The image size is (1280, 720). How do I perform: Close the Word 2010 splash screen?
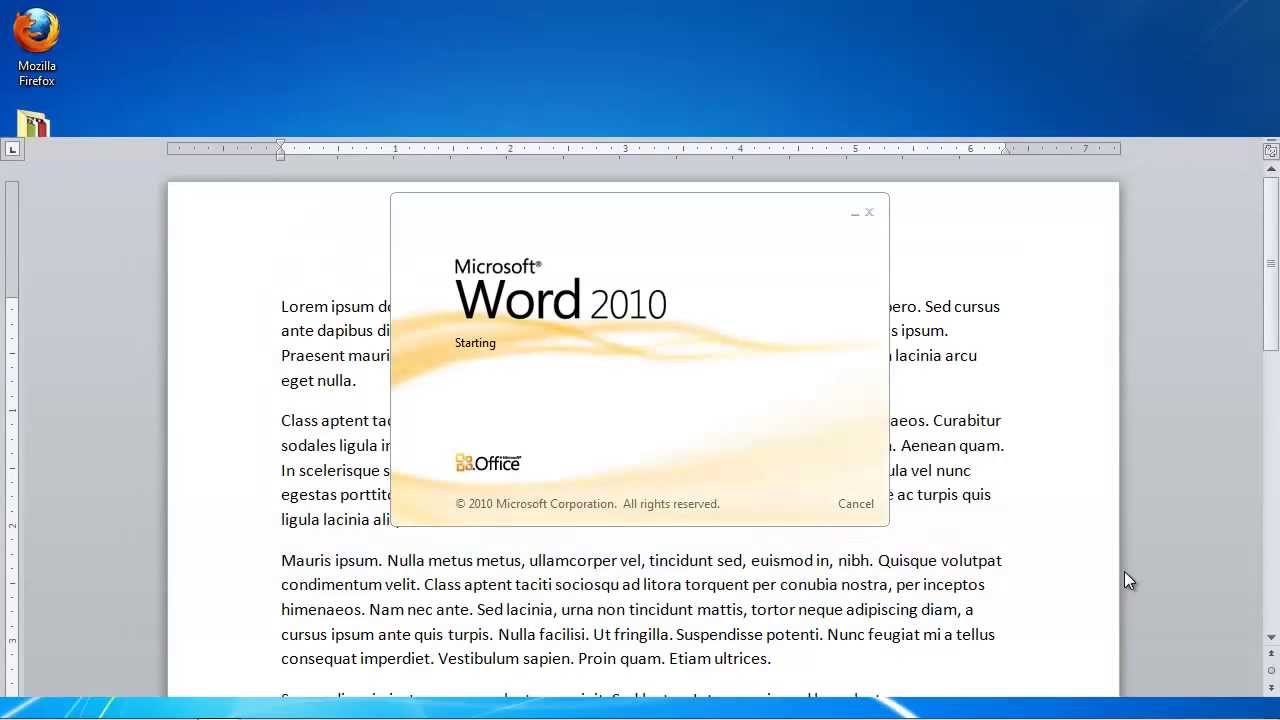[870, 212]
